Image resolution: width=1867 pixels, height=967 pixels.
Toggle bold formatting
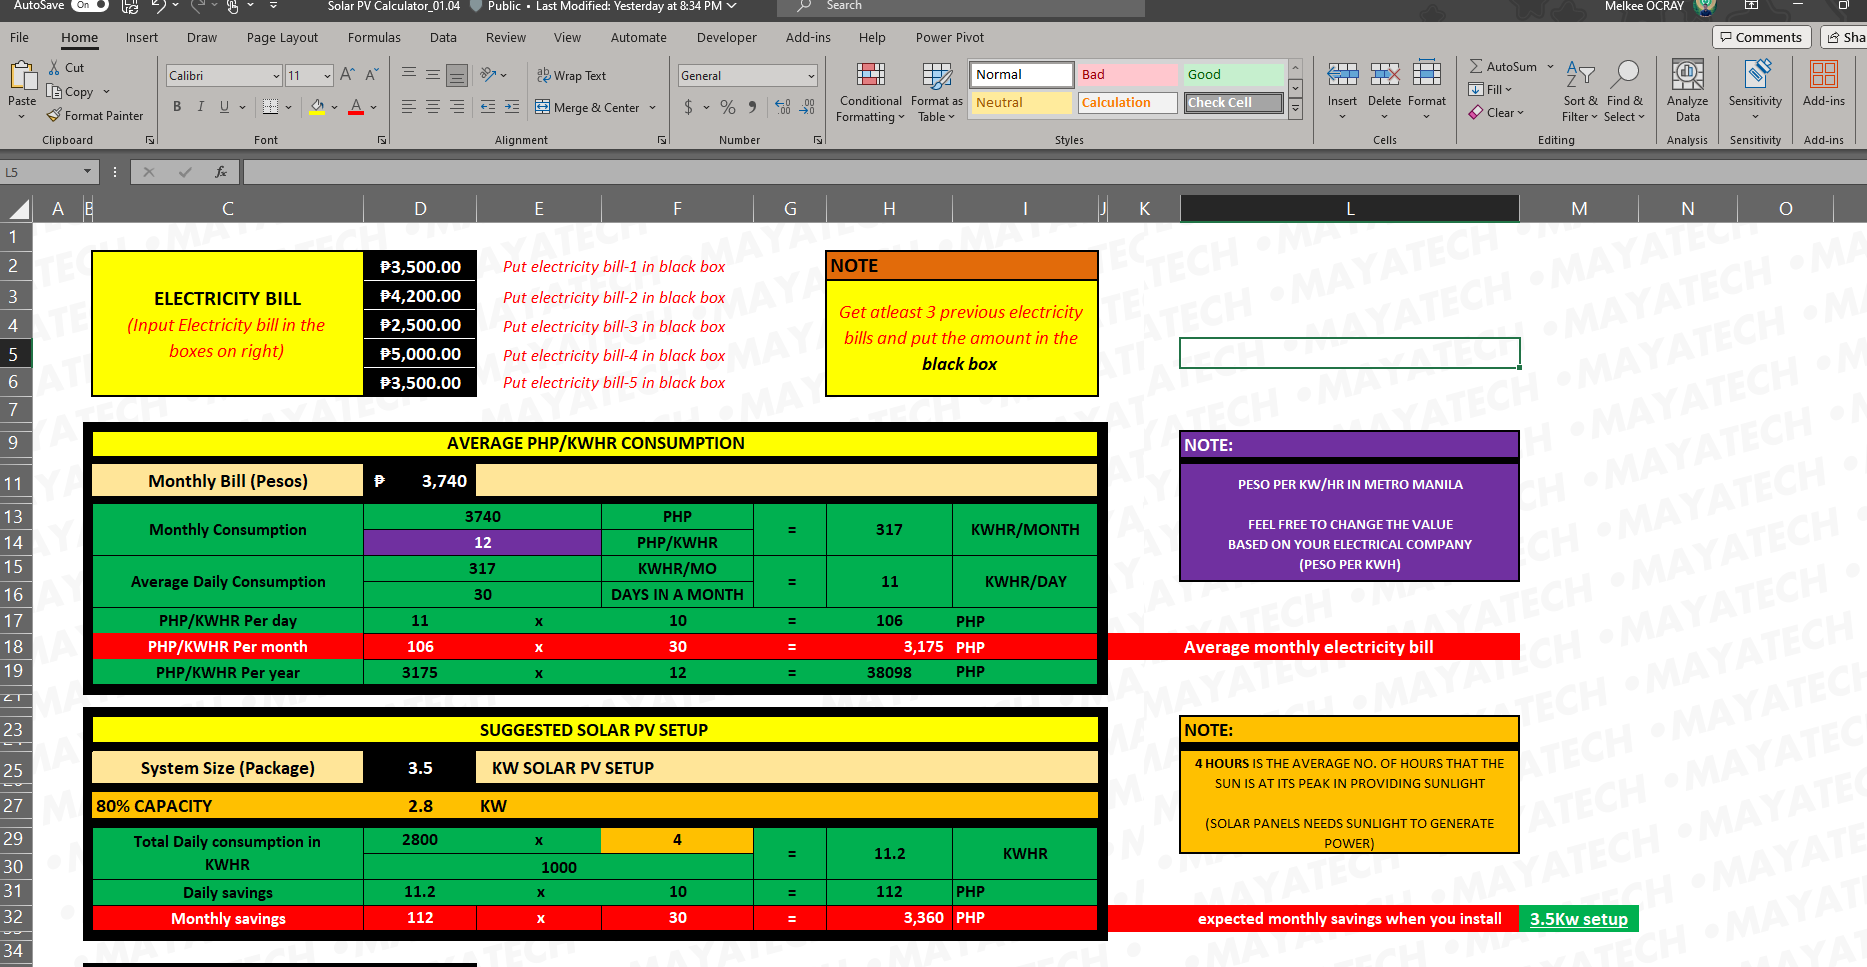click(177, 106)
